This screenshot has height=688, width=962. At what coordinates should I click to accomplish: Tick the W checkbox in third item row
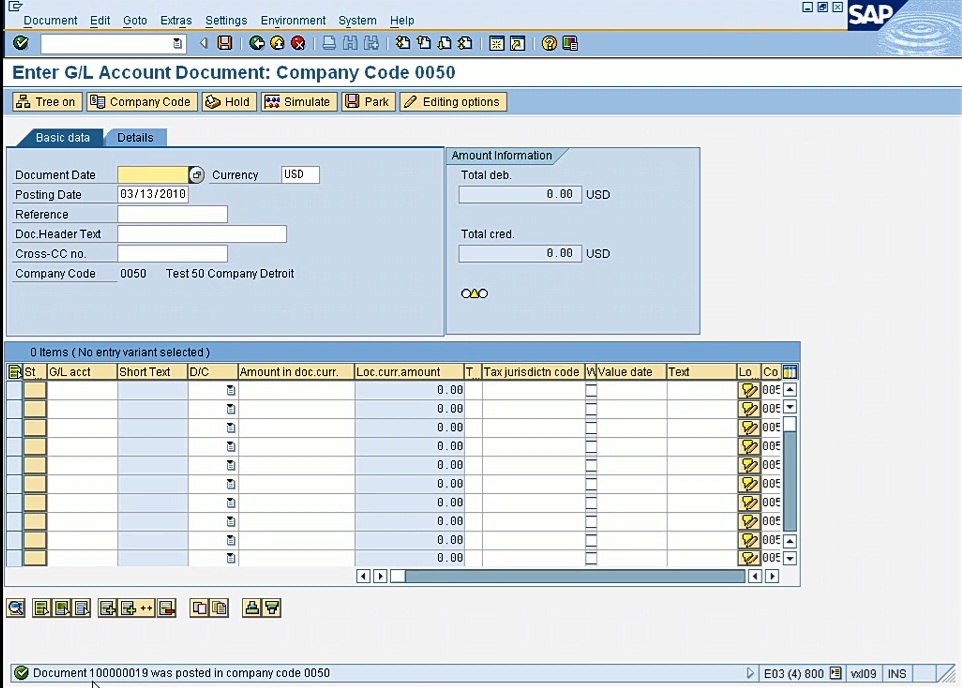tap(591, 427)
